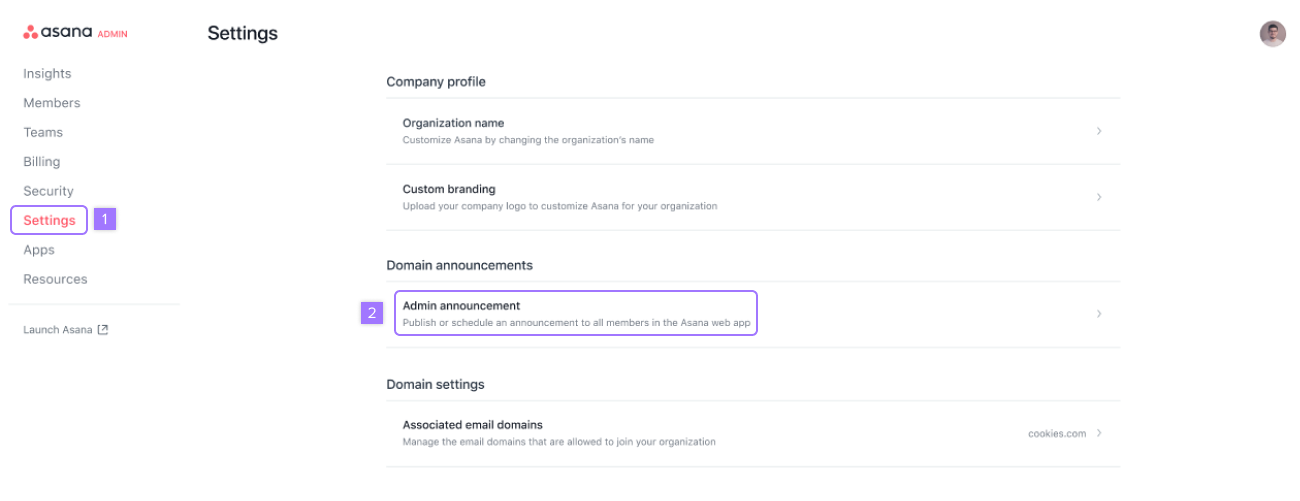The width and height of the screenshot is (1300, 501).
Task: Open the Organization name setting
Action: [453, 123]
